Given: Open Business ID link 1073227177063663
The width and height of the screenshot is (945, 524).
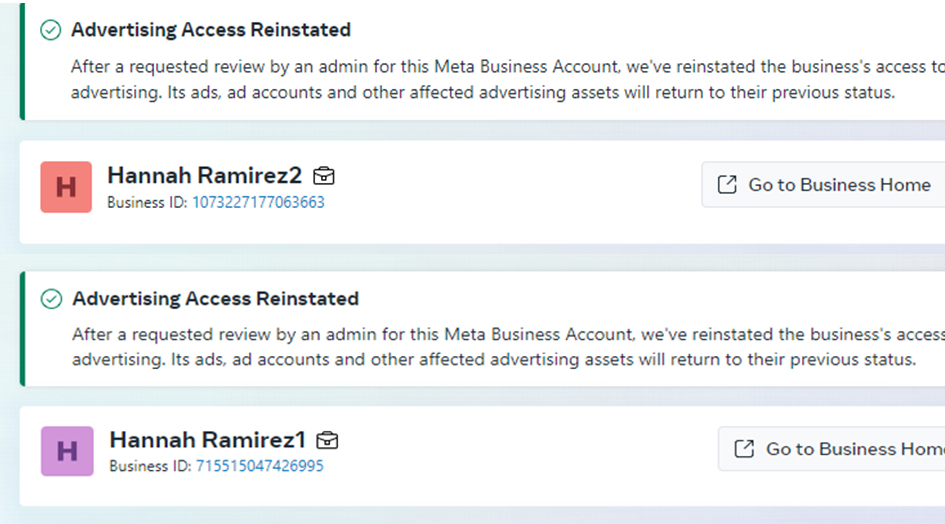Looking at the screenshot, I should tap(258, 202).
